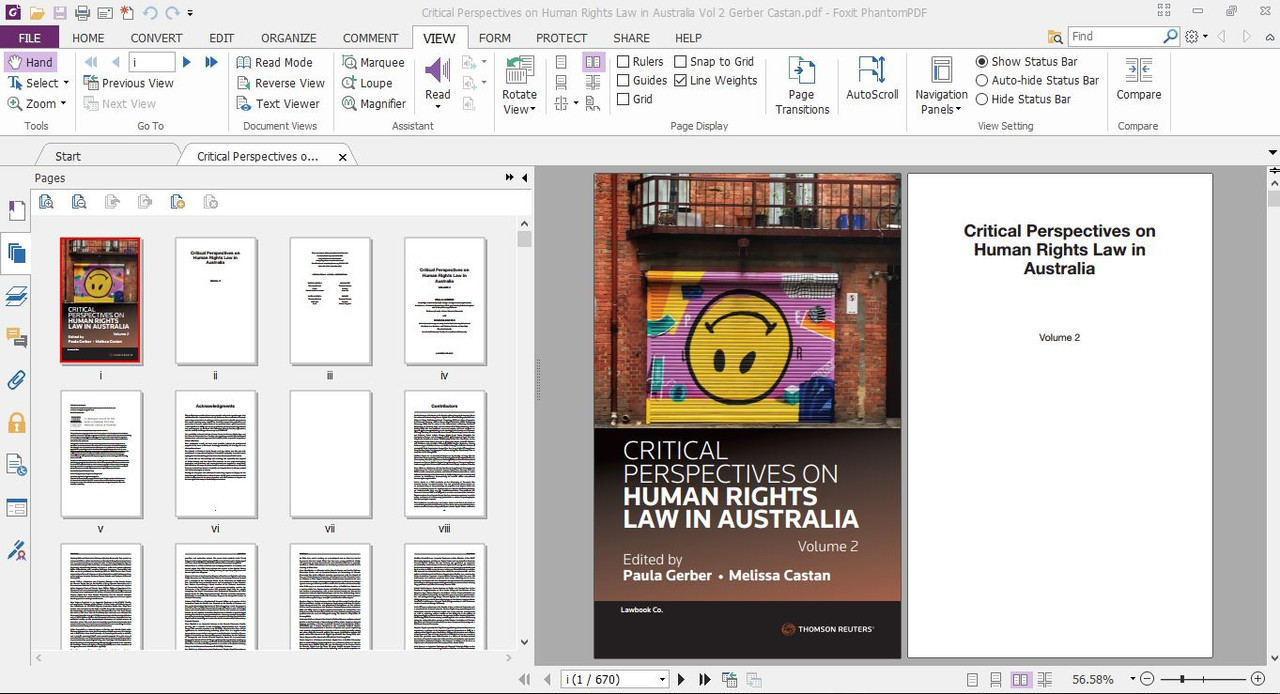The width and height of the screenshot is (1280, 694).
Task: Click the Undo arrow in quick access toolbar
Action: (150, 13)
